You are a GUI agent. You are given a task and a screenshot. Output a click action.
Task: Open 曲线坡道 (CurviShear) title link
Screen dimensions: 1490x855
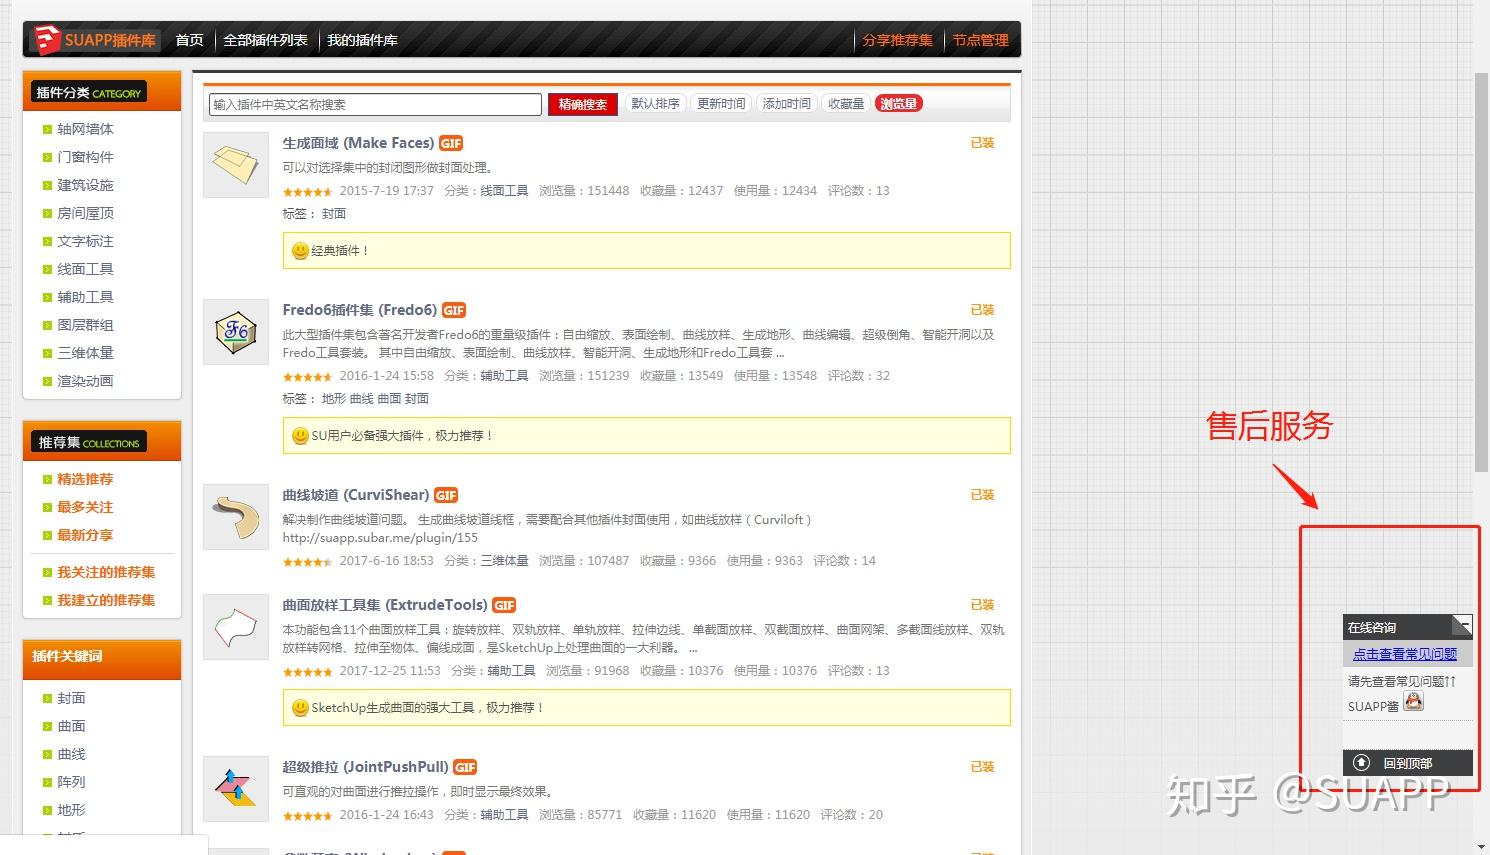(x=356, y=495)
